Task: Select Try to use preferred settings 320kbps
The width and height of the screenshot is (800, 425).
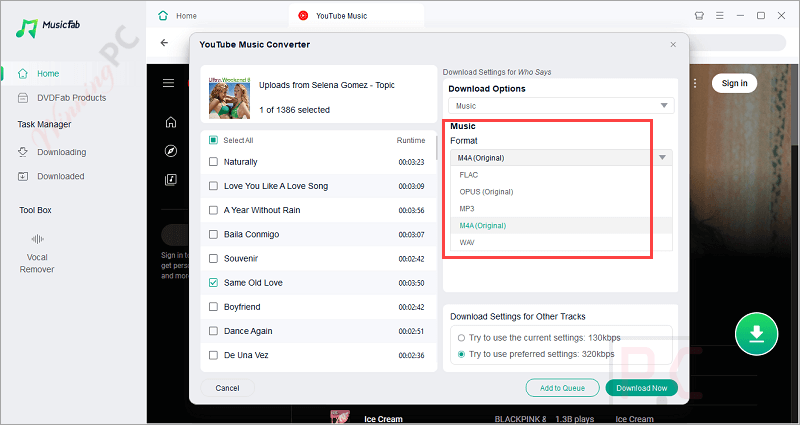Action: coord(461,354)
